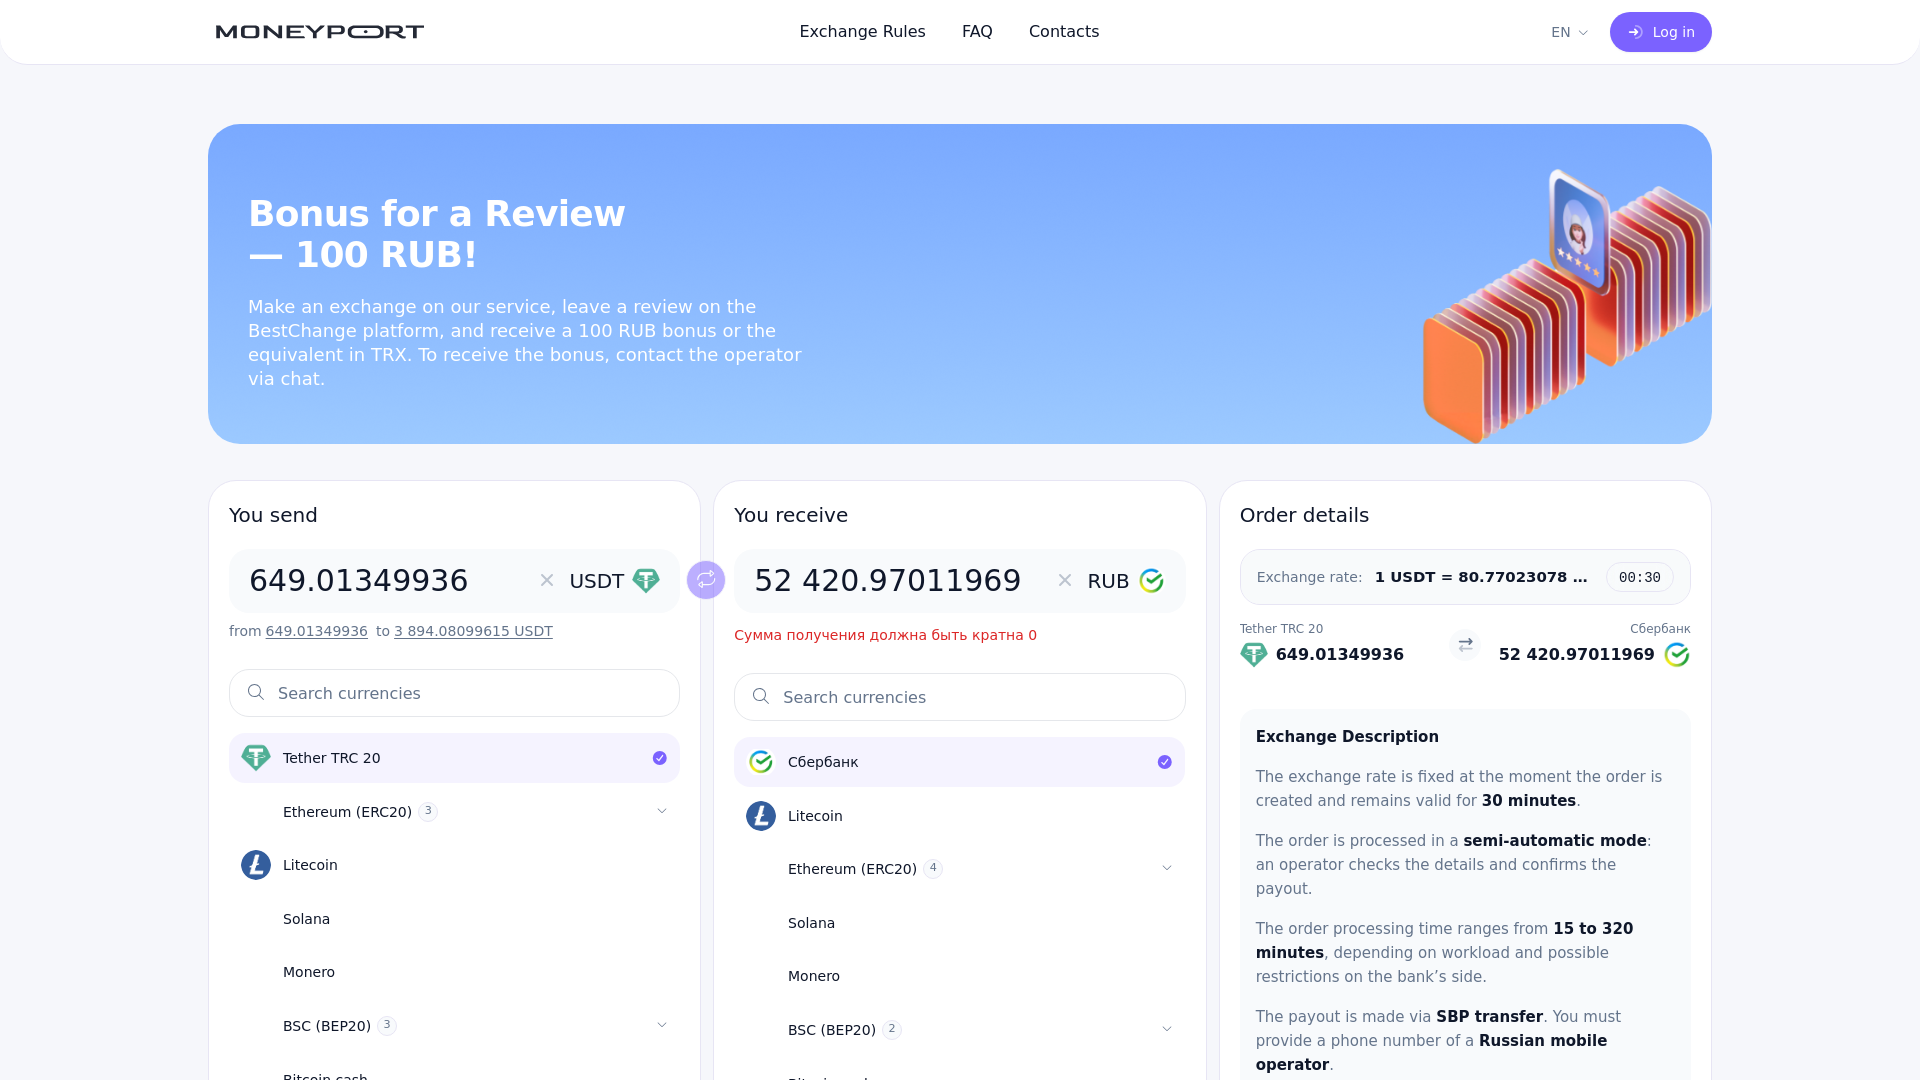Click the Sberbank icon in receive list
This screenshot has height=1080, width=1920.
tap(761, 762)
